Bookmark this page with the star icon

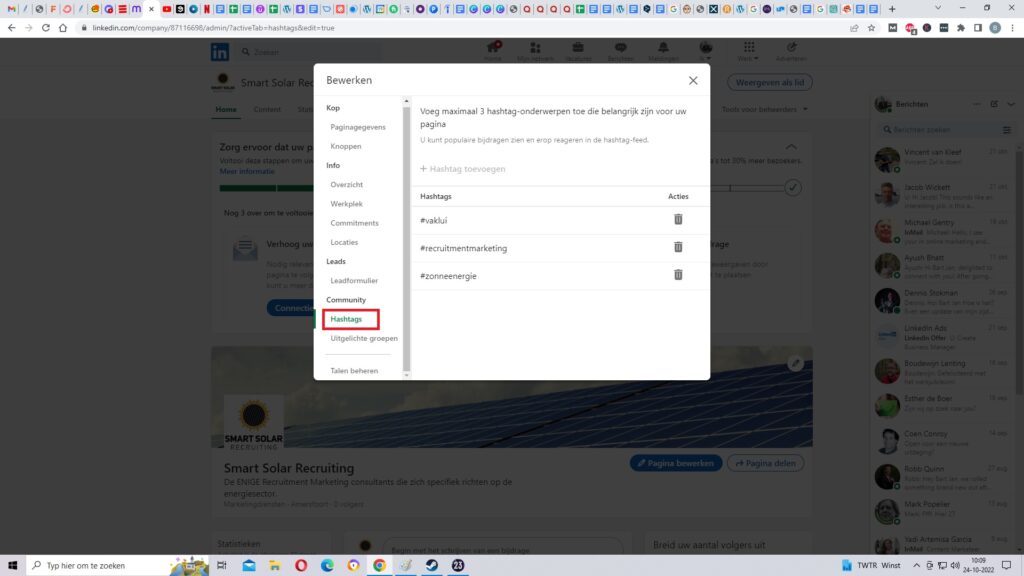pyautogui.click(x=871, y=28)
